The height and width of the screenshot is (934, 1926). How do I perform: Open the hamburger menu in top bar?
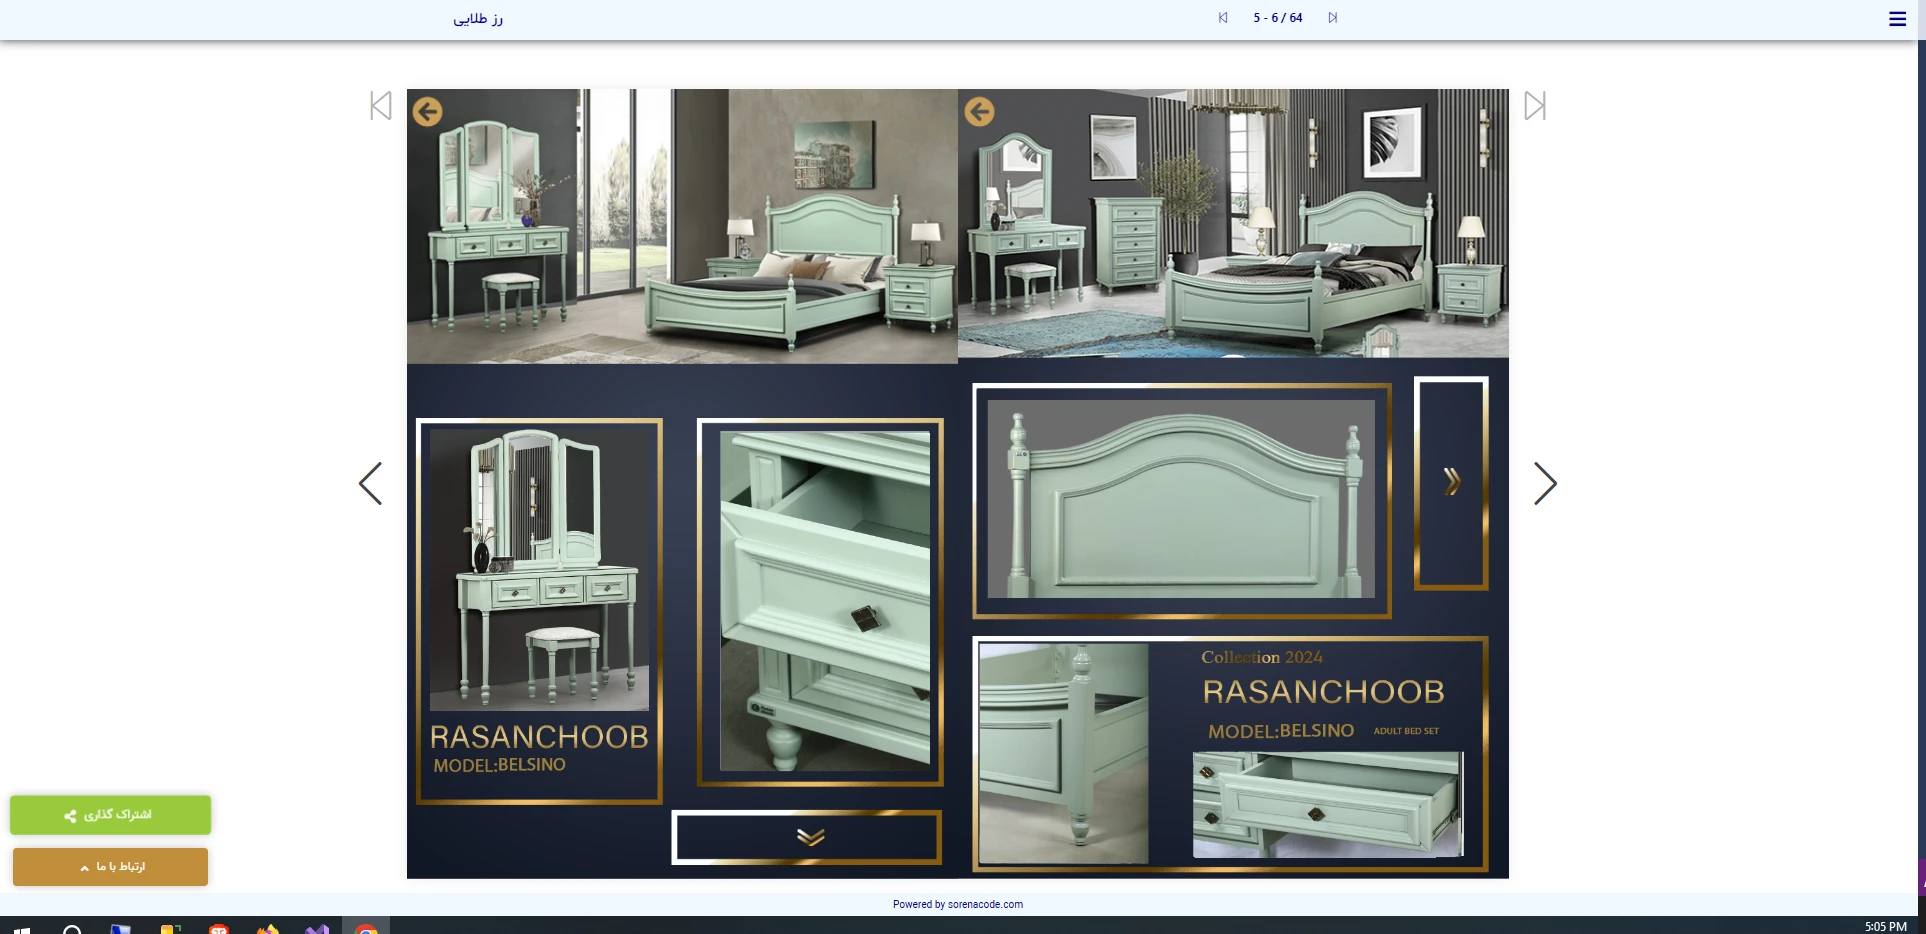click(1896, 19)
